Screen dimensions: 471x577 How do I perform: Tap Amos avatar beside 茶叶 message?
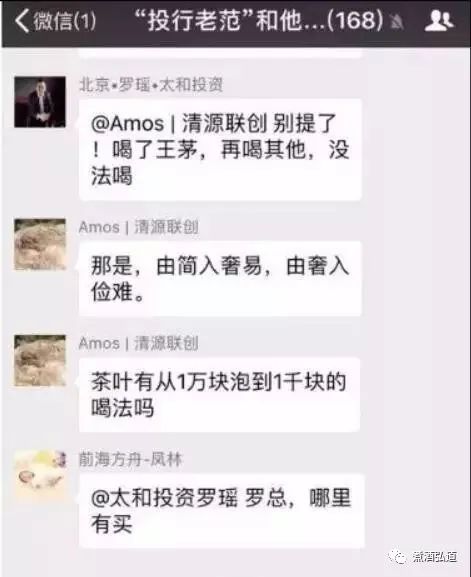(40, 360)
